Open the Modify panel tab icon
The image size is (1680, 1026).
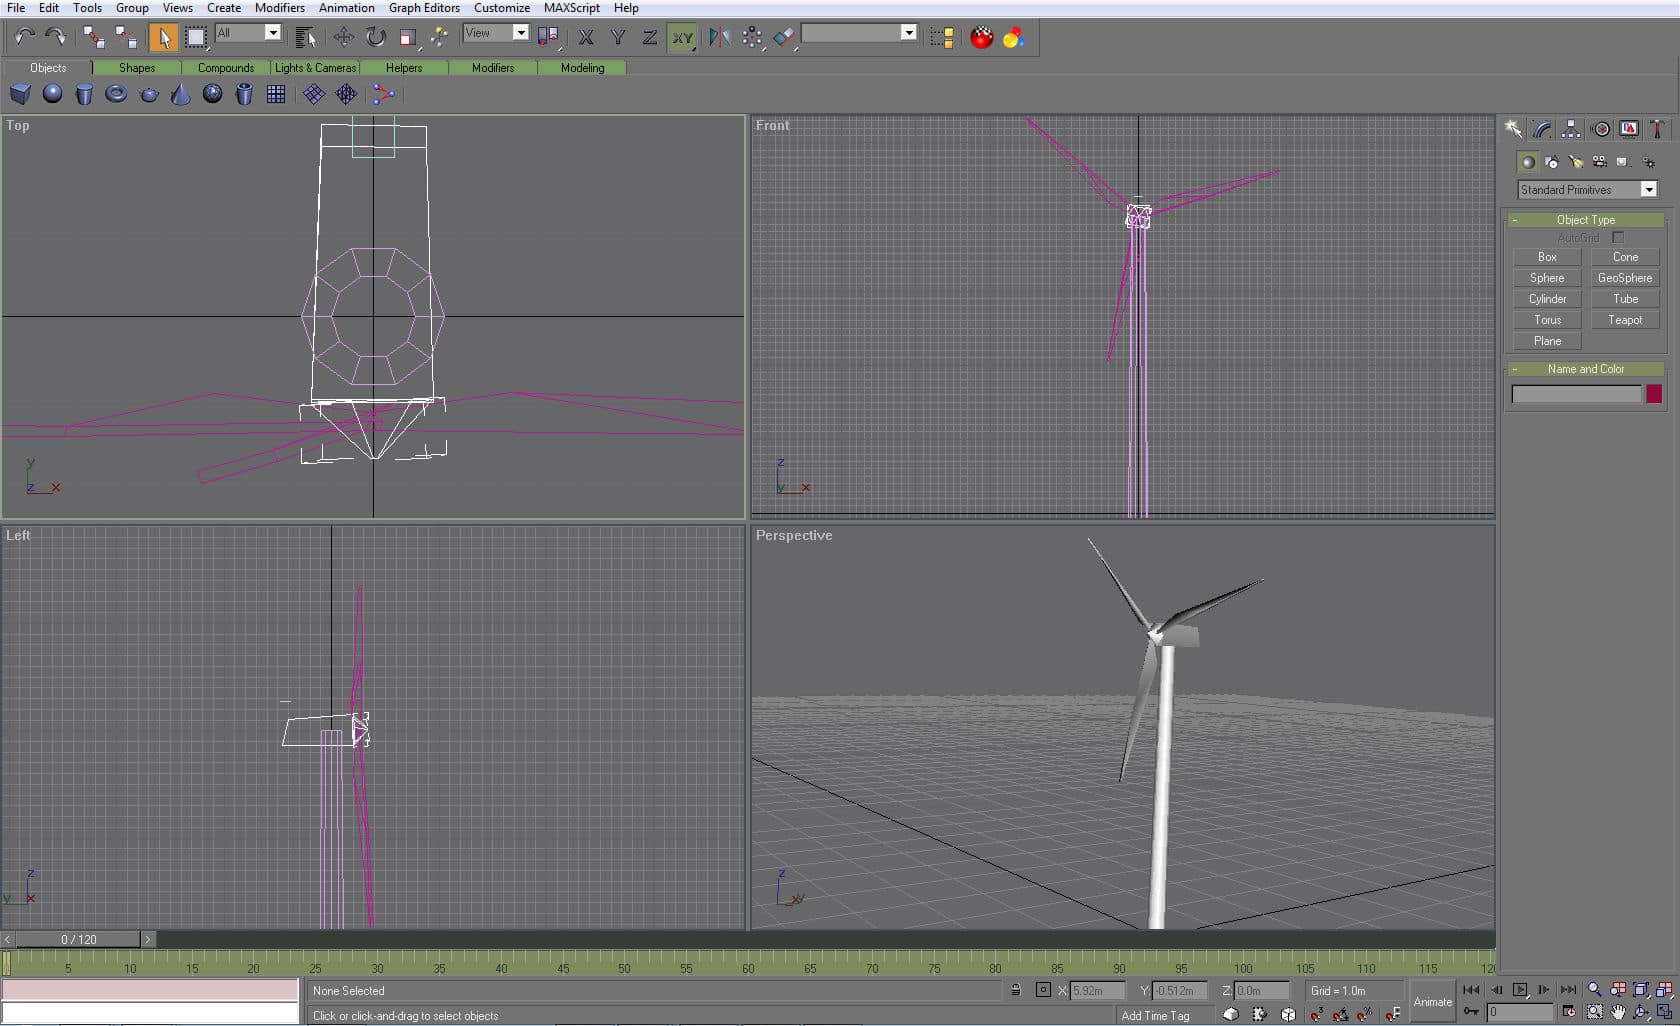(1542, 129)
